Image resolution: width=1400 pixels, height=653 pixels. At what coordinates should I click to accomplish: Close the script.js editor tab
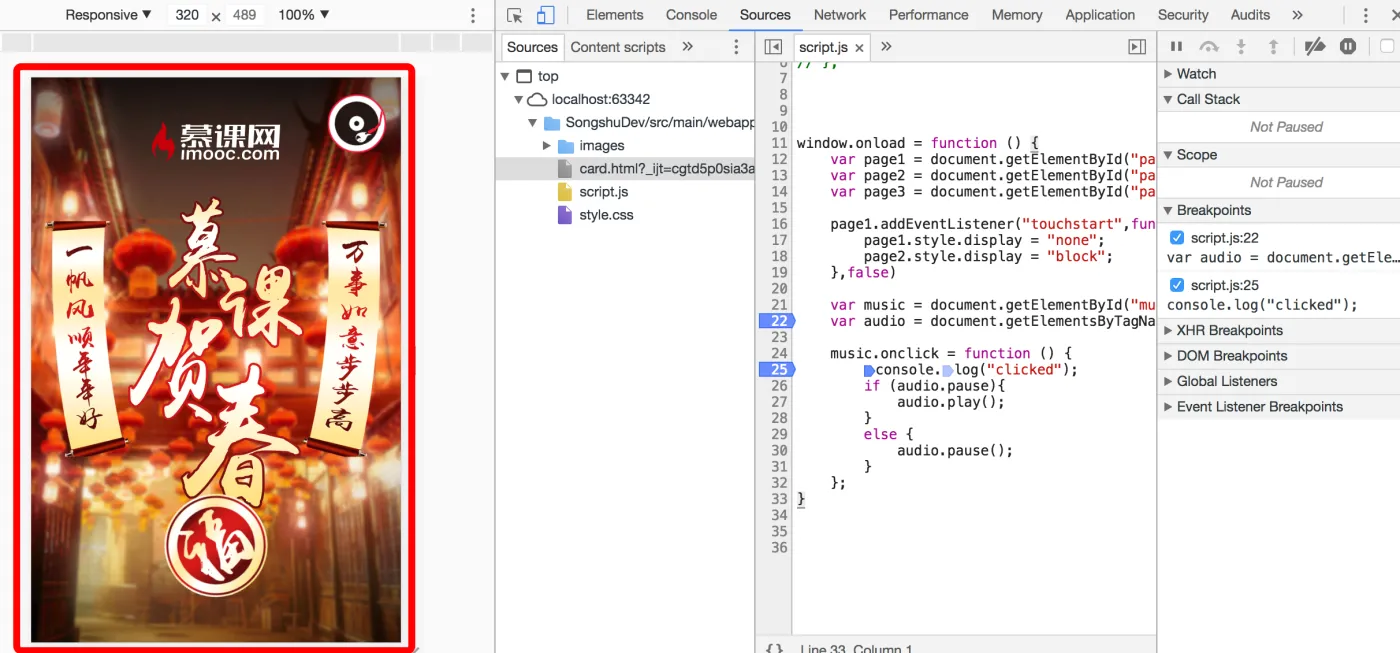tap(859, 47)
